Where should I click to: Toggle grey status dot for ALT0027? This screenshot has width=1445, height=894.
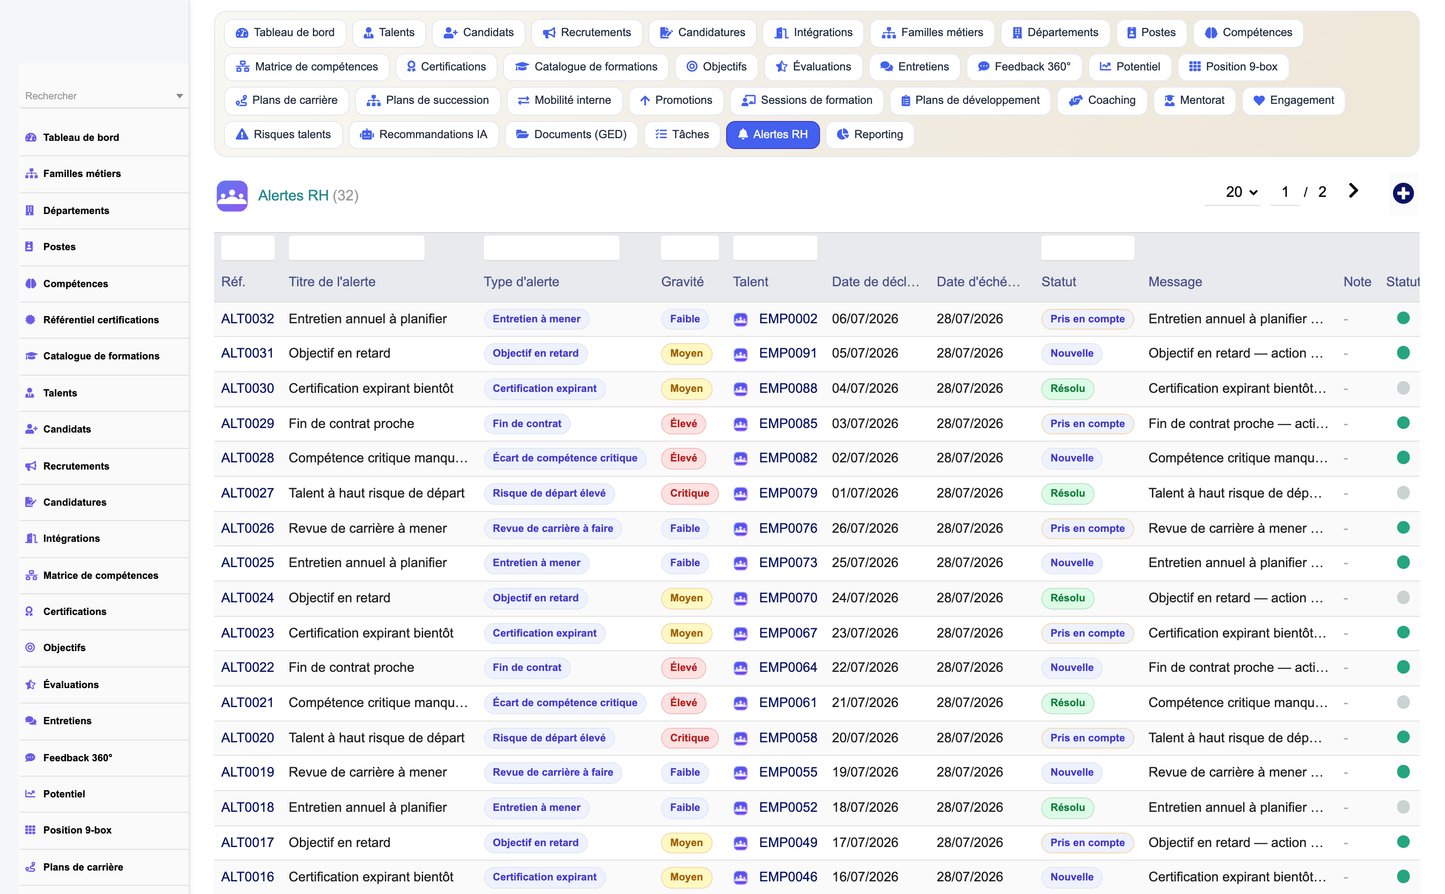point(1403,493)
